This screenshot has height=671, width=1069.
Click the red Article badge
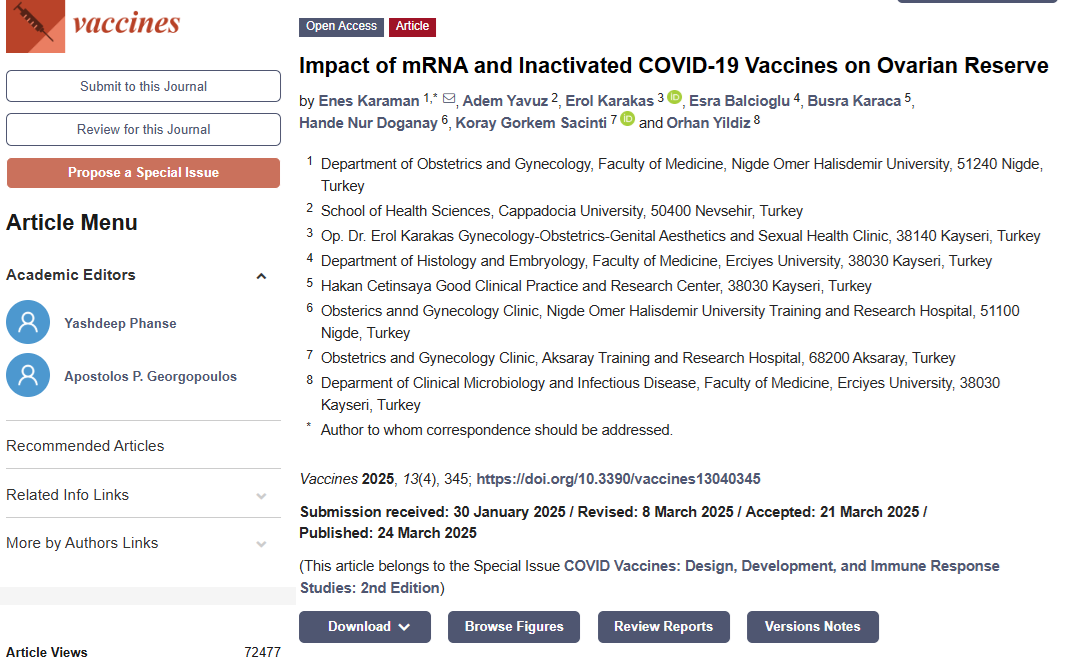coord(412,27)
